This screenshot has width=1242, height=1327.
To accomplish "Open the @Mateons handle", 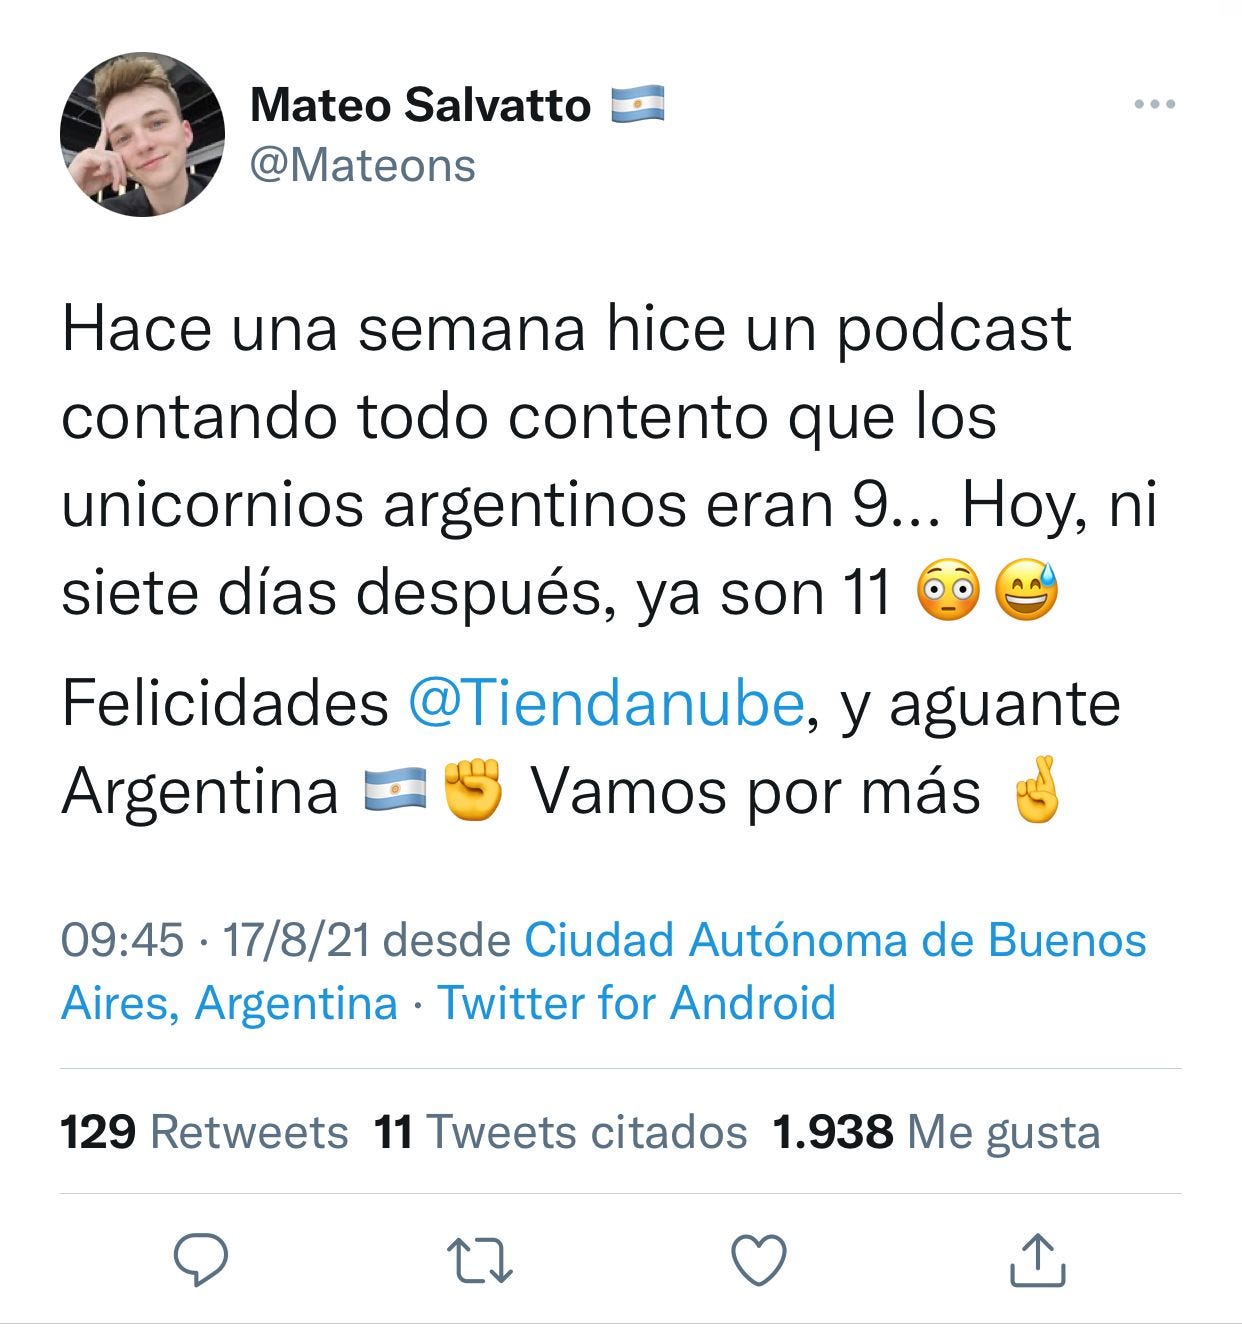I will click(x=363, y=165).
